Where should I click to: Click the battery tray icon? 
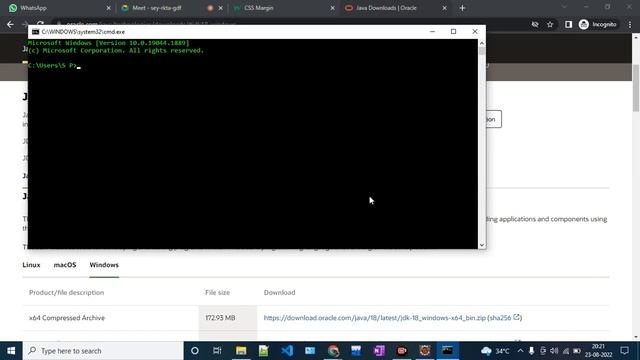click(577, 351)
